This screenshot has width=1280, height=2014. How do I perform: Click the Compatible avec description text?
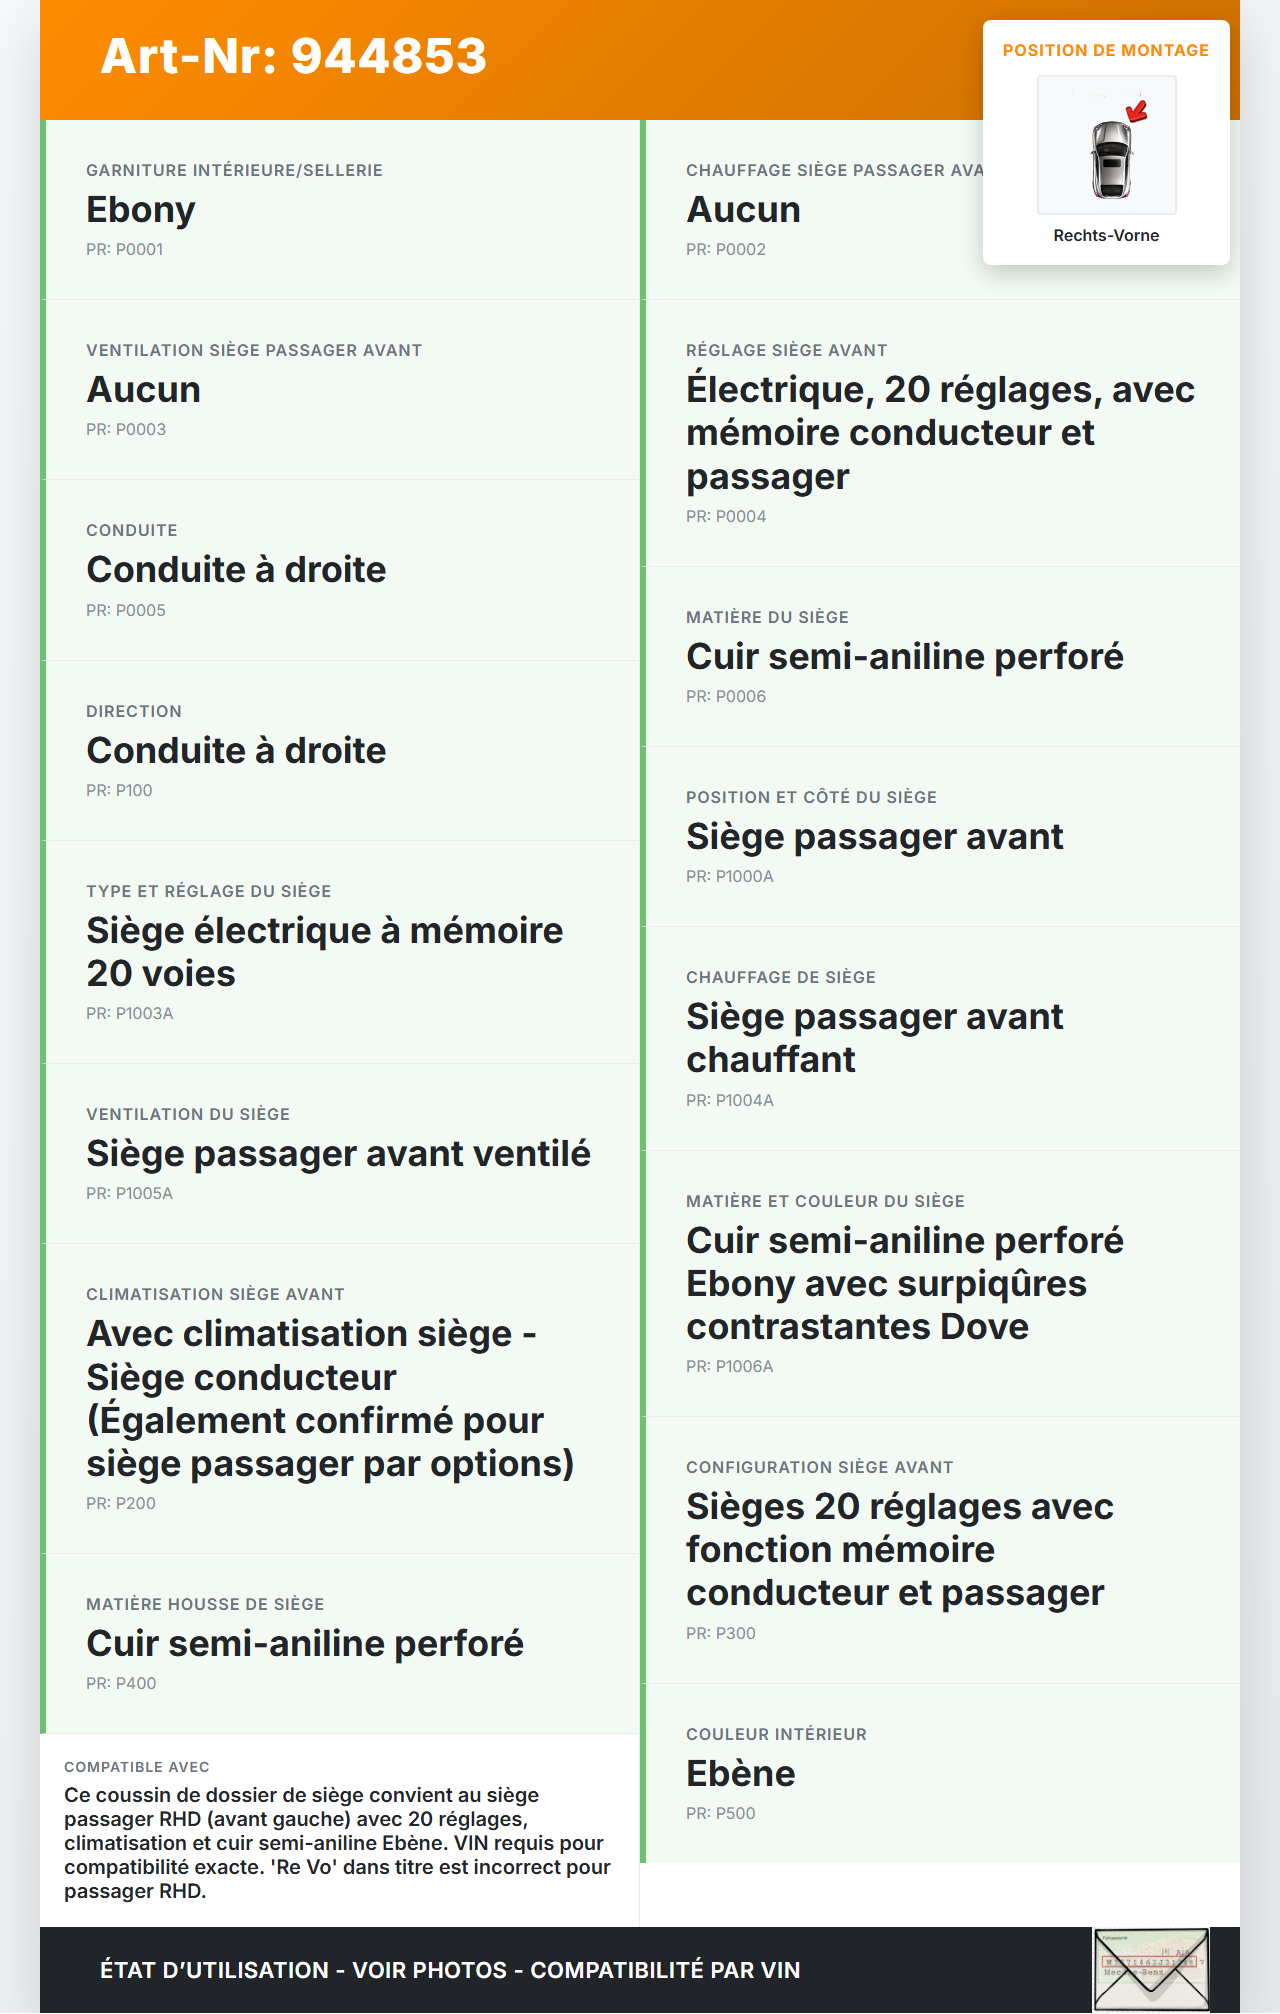click(x=338, y=1842)
